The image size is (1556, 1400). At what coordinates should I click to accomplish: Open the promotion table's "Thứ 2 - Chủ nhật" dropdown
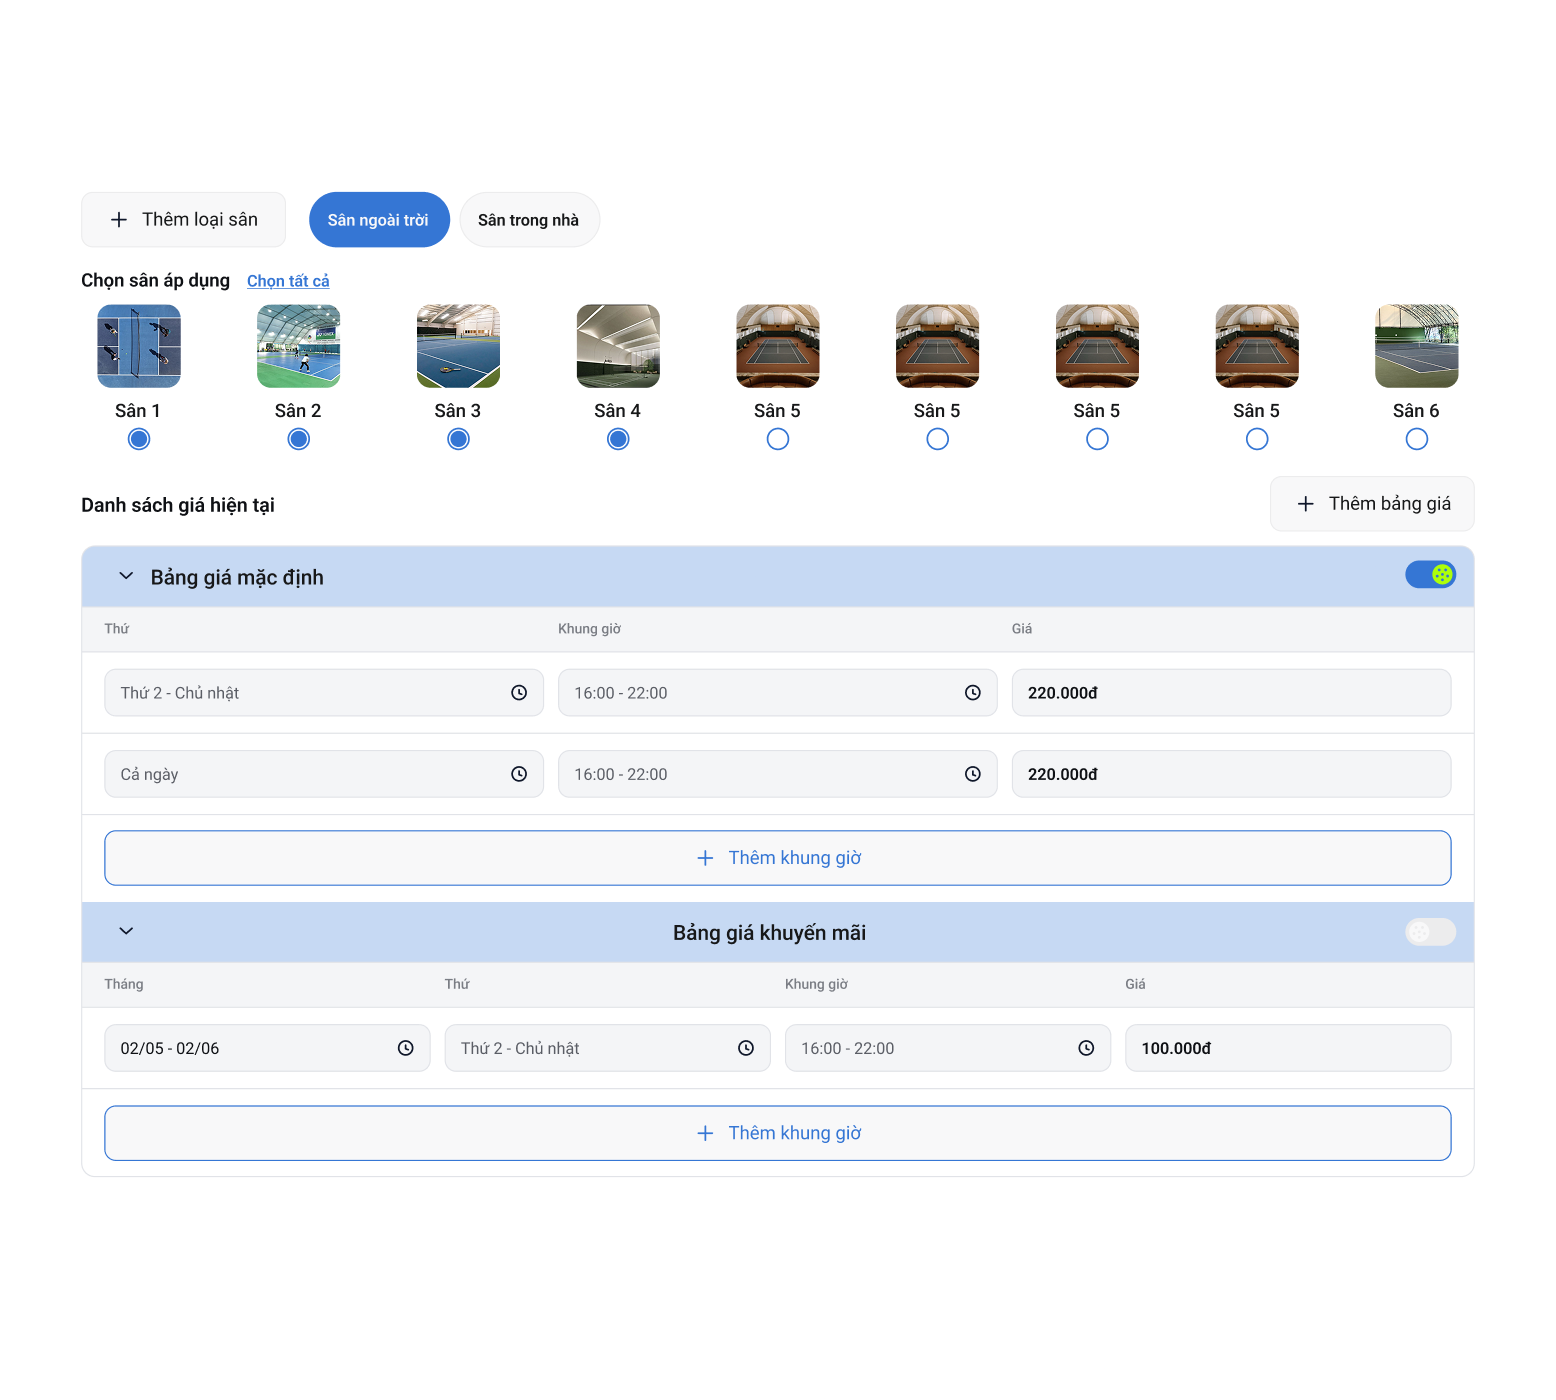coord(608,1048)
